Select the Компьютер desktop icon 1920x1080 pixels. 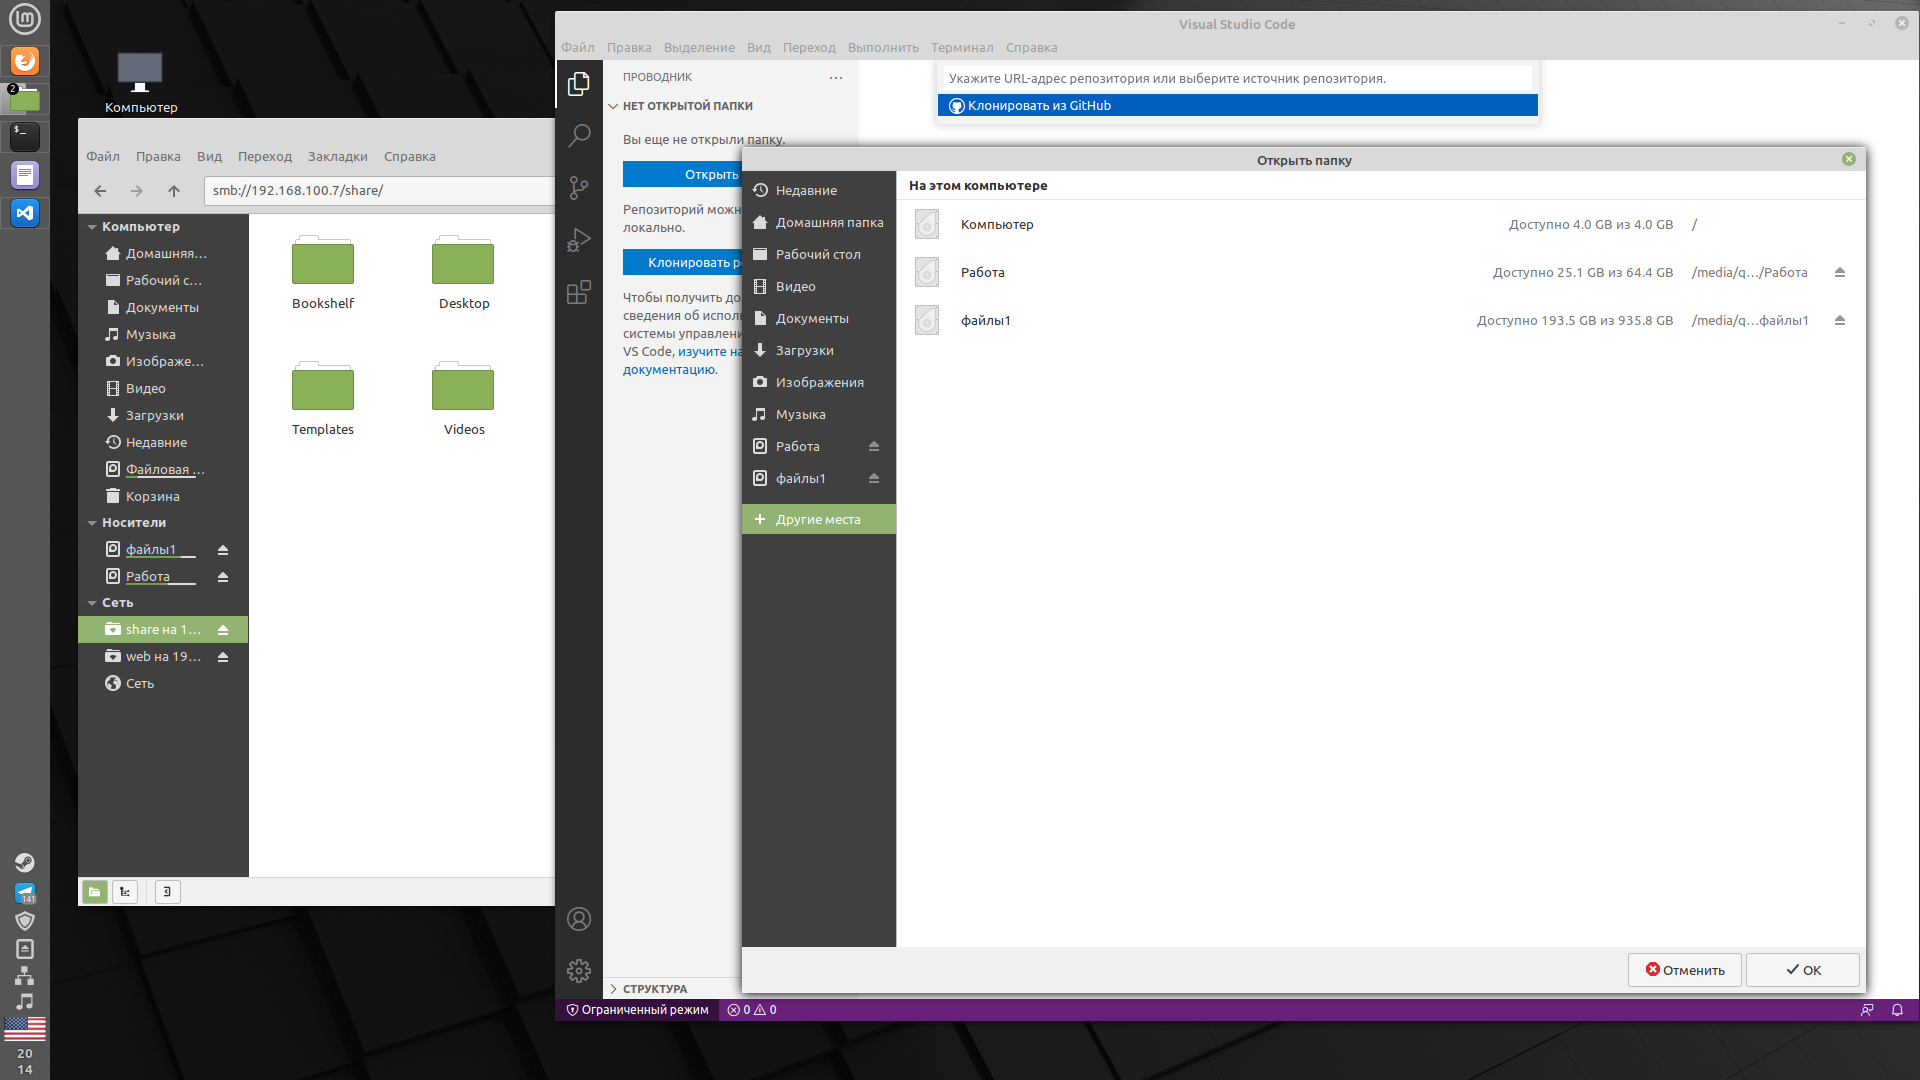(140, 83)
